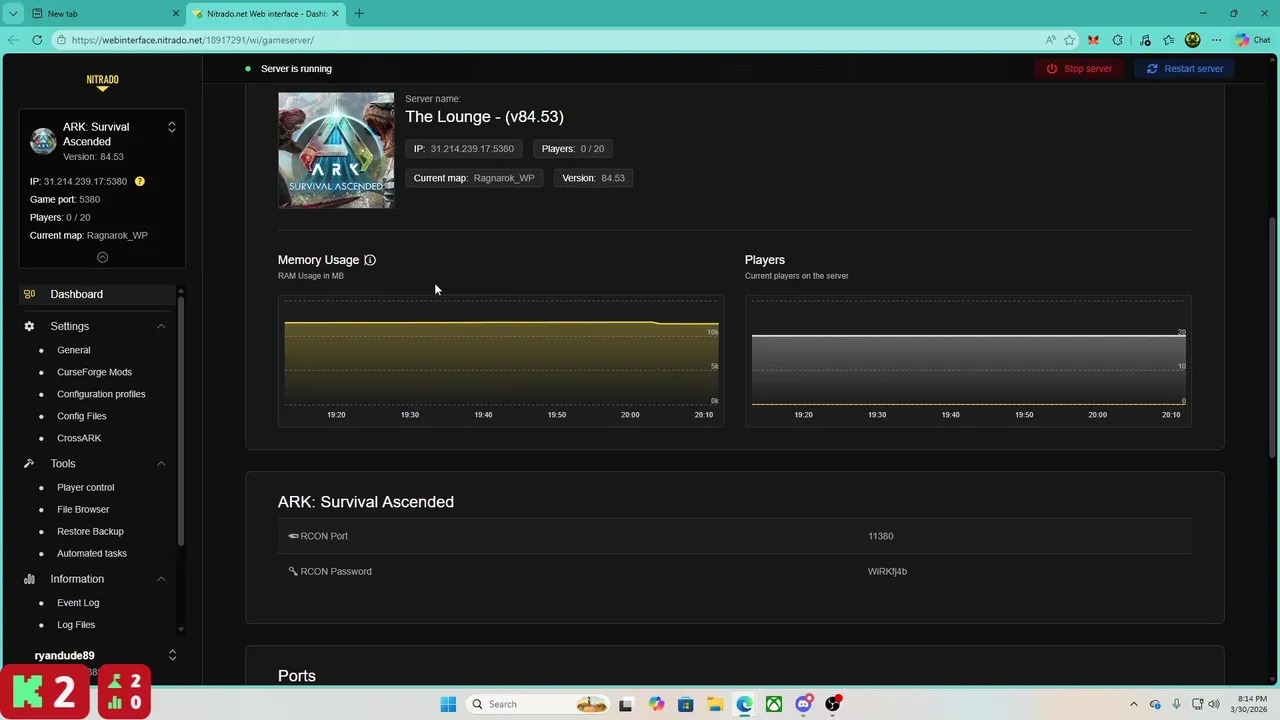
Task: Click the media control music icon
Action: coord(1144,40)
